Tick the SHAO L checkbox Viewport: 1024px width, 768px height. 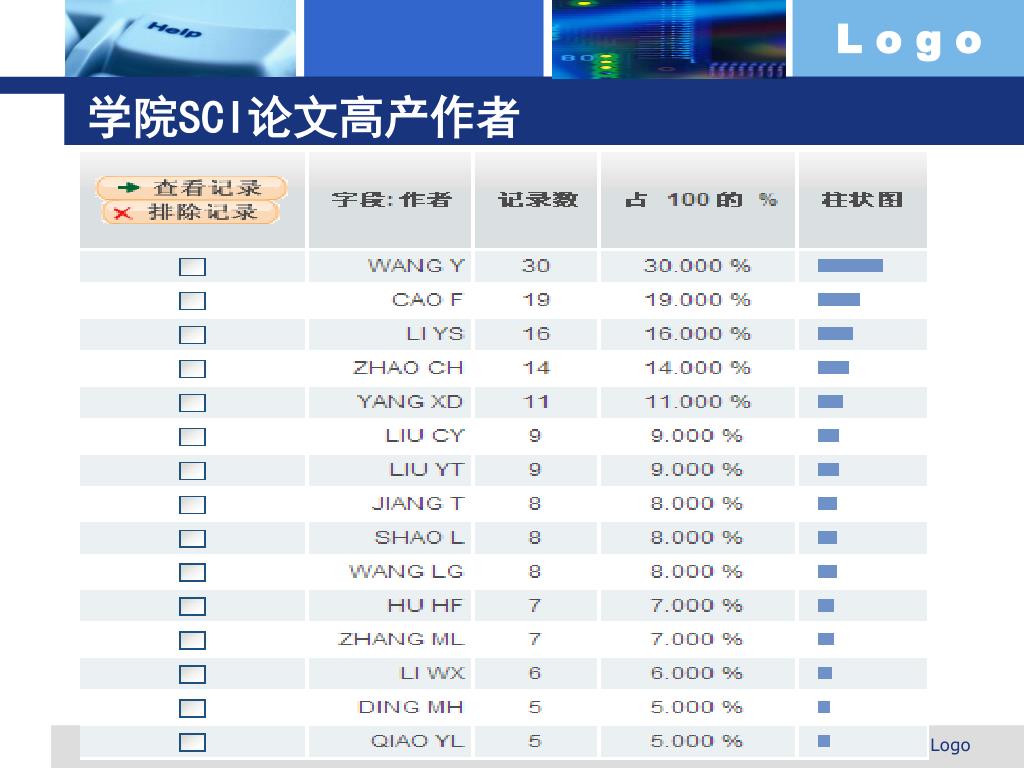[x=193, y=538]
